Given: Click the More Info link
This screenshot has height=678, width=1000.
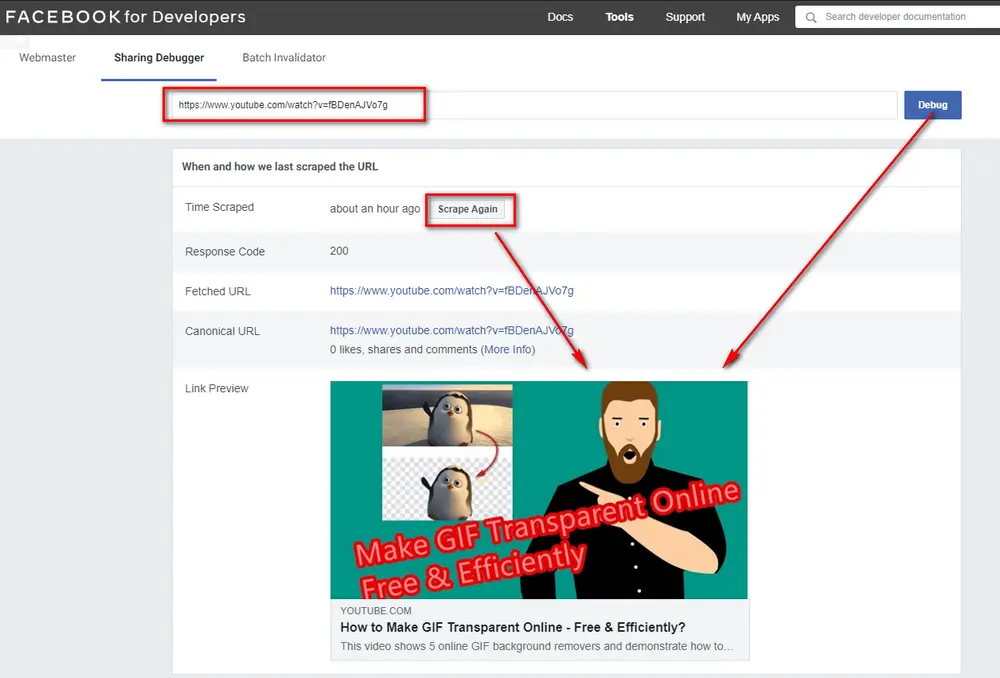Looking at the screenshot, I should [x=509, y=350].
